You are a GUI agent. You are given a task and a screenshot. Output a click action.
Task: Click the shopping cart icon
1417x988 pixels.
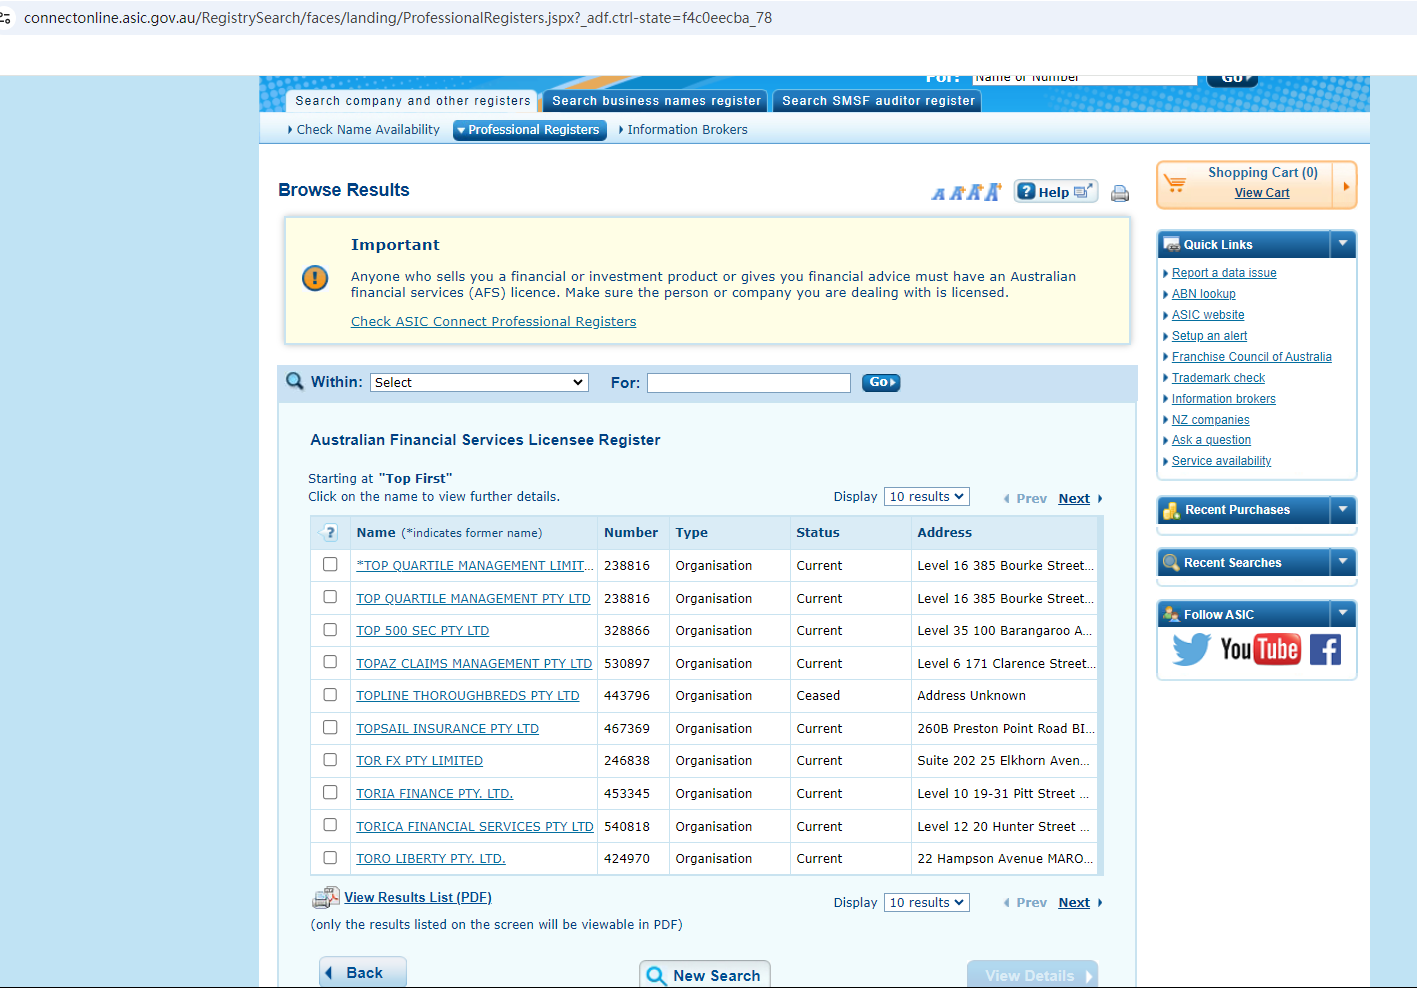[1175, 184]
